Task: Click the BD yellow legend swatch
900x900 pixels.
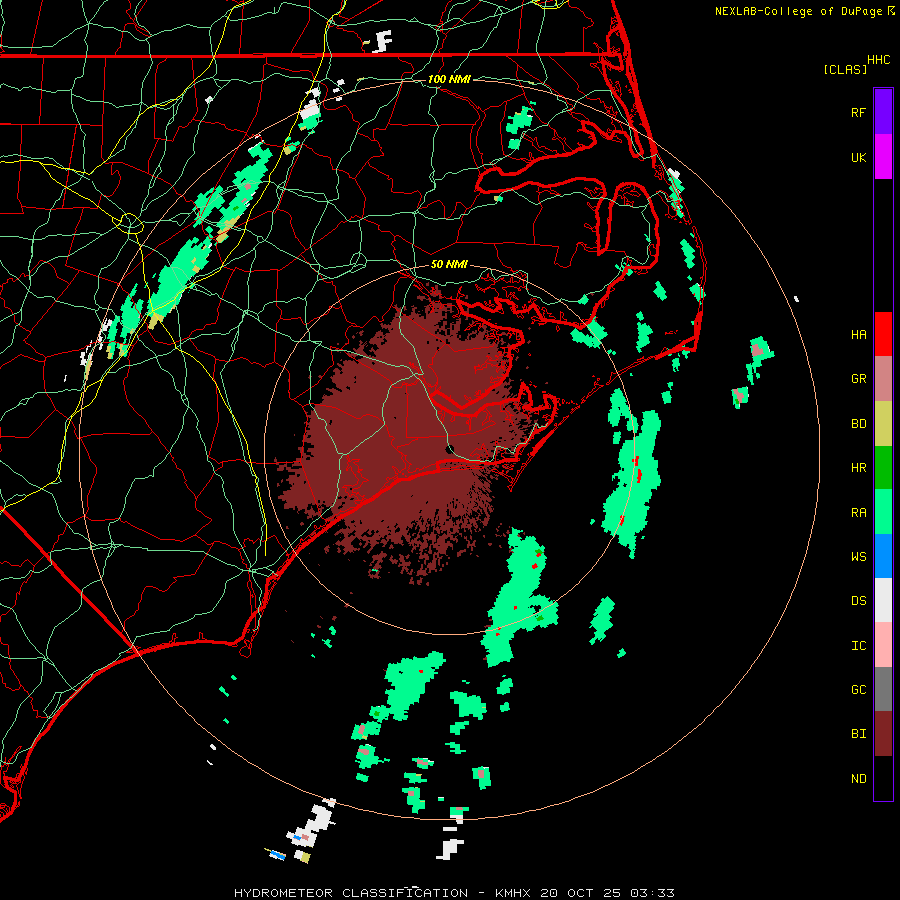Action: (883, 423)
